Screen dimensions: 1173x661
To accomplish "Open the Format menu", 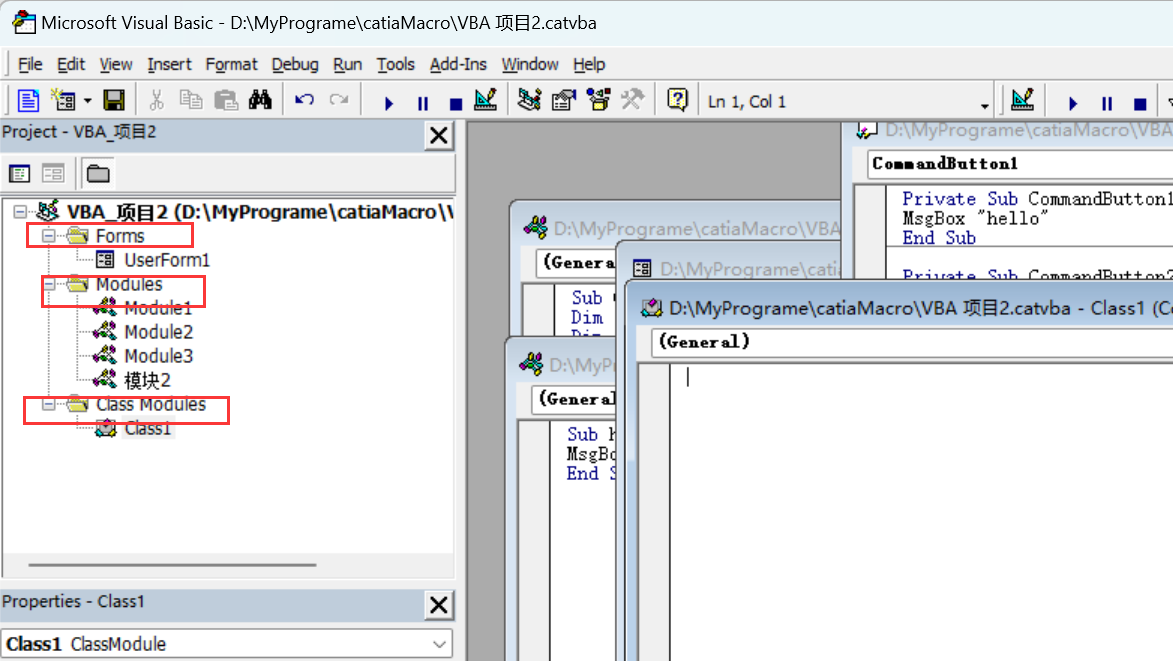I will (231, 64).
